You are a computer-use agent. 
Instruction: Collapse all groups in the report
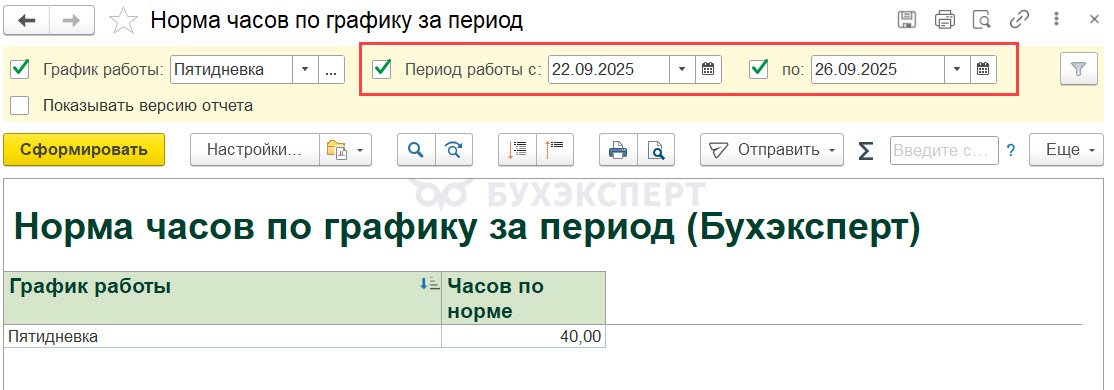[x=555, y=150]
